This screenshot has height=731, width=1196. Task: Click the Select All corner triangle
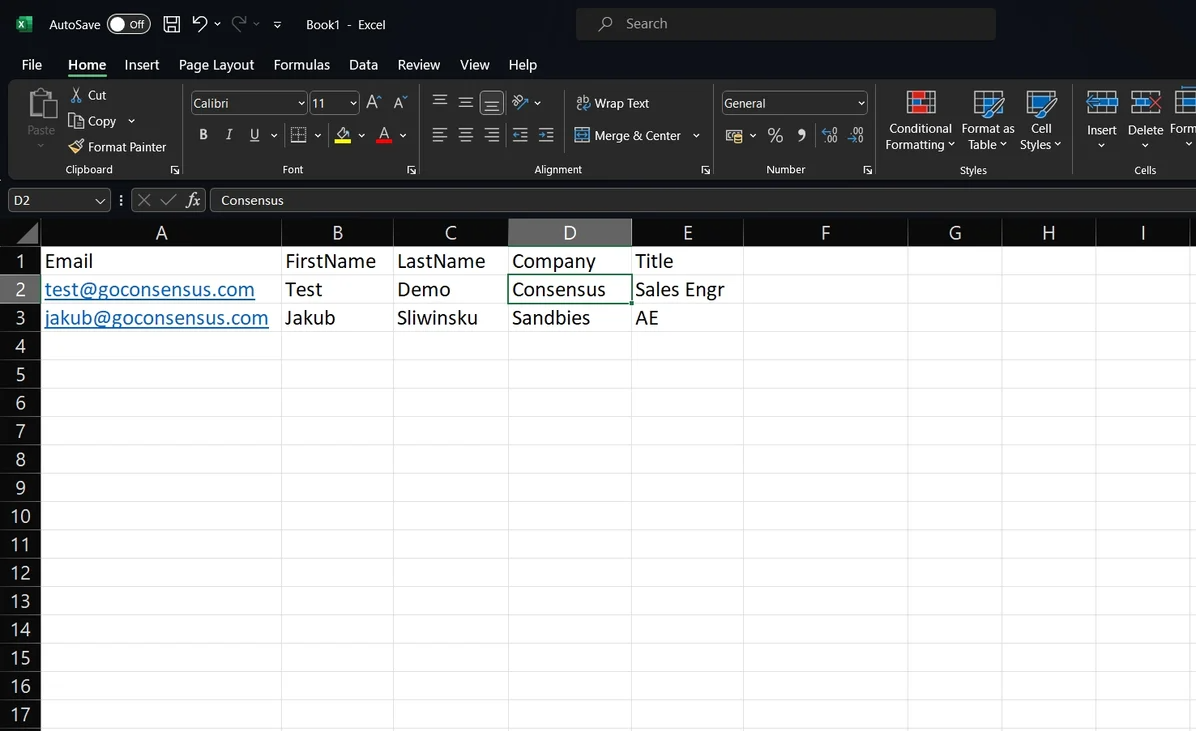[x=27, y=233]
